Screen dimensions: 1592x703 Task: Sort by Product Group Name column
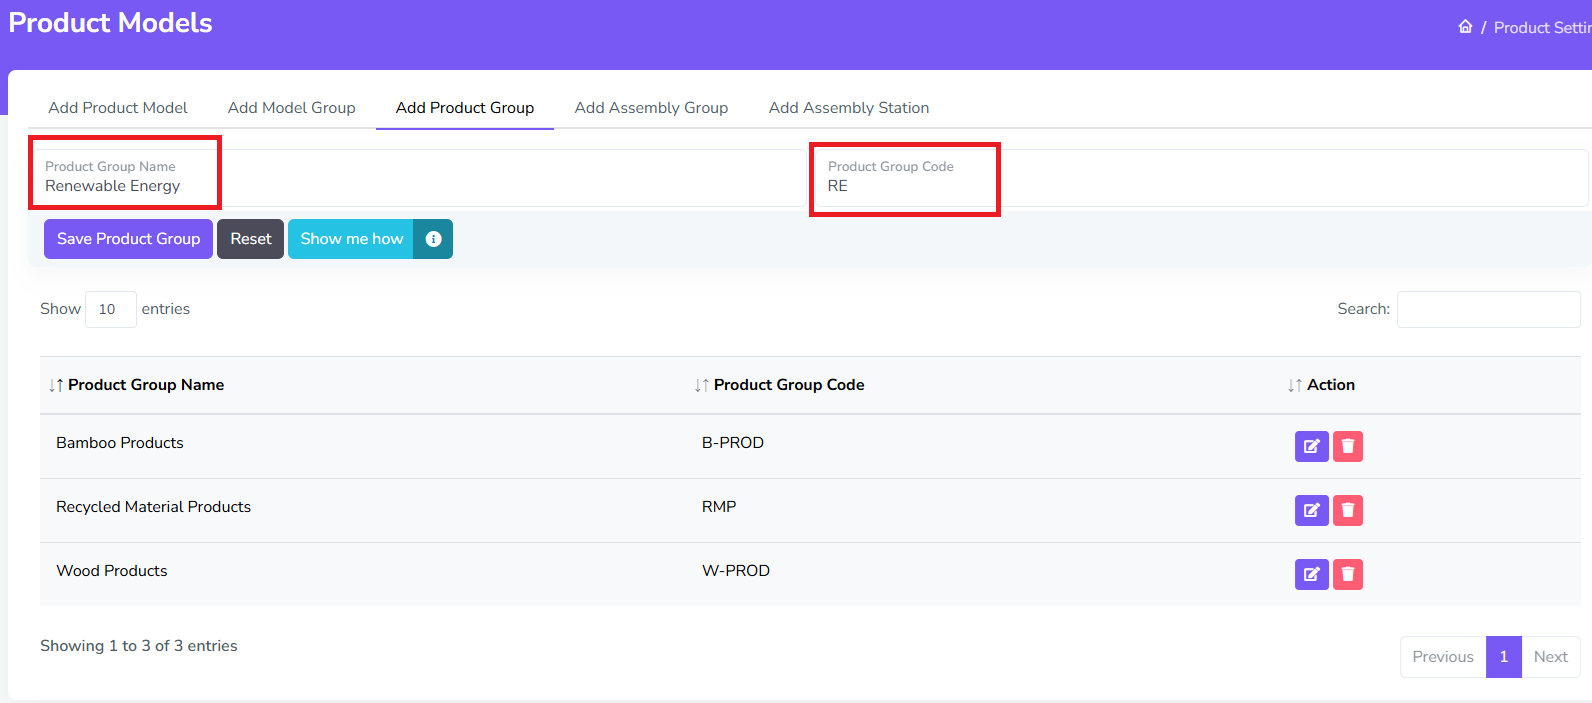click(x=145, y=385)
